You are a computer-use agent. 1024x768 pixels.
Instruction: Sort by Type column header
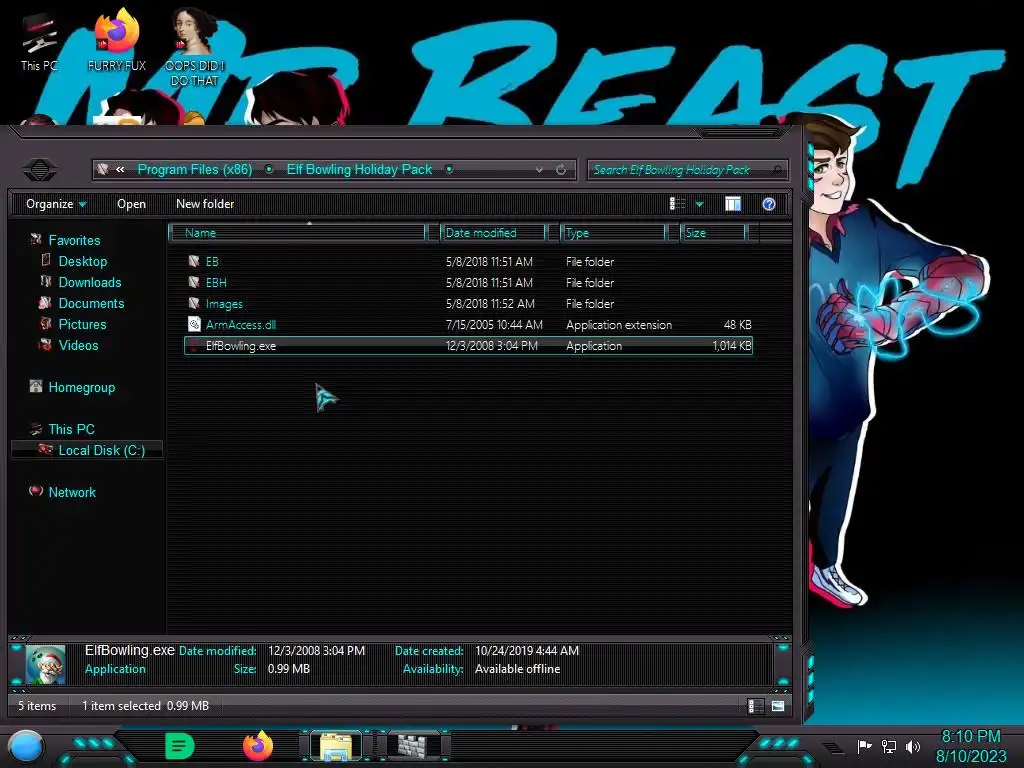point(613,232)
